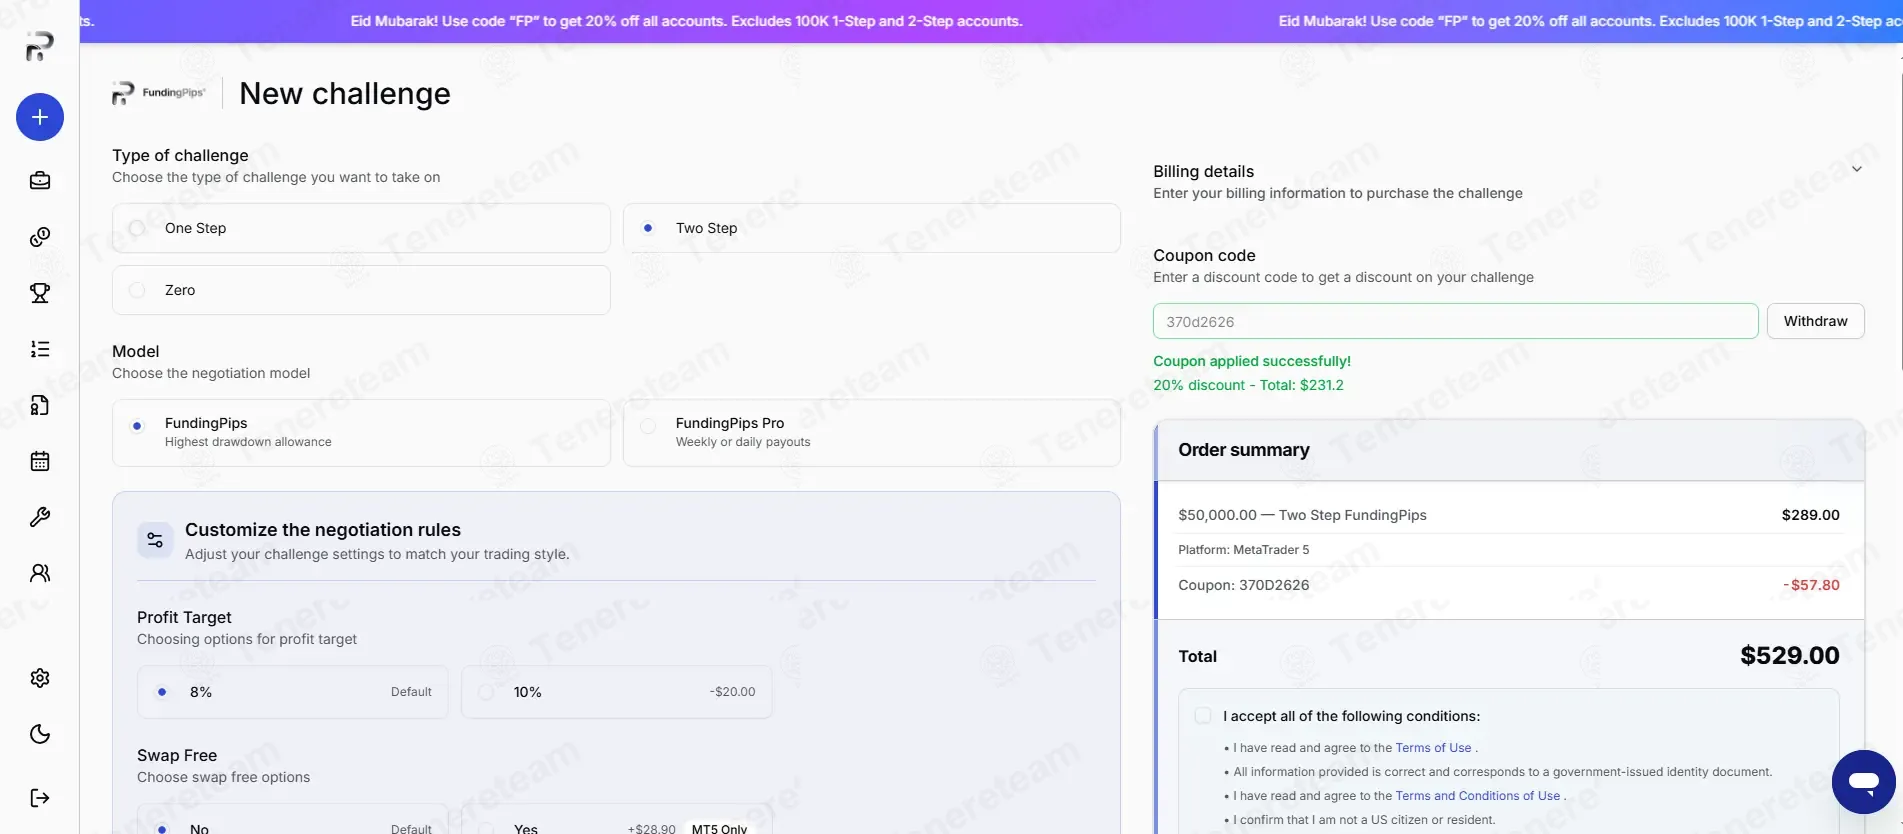Open the calendar icon in sidebar
1903x834 pixels.
pos(40,461)
